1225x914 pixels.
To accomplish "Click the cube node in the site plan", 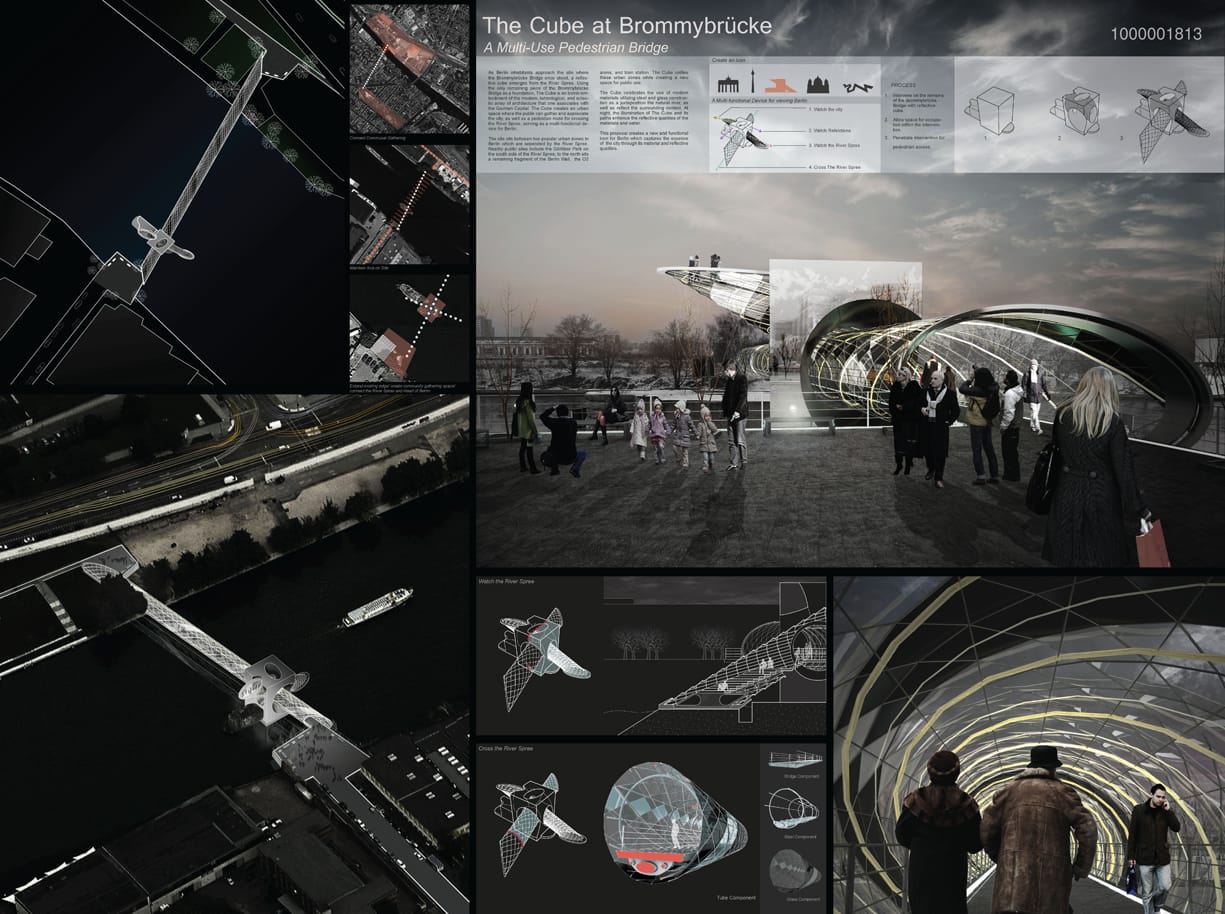I will coord(163,240).
